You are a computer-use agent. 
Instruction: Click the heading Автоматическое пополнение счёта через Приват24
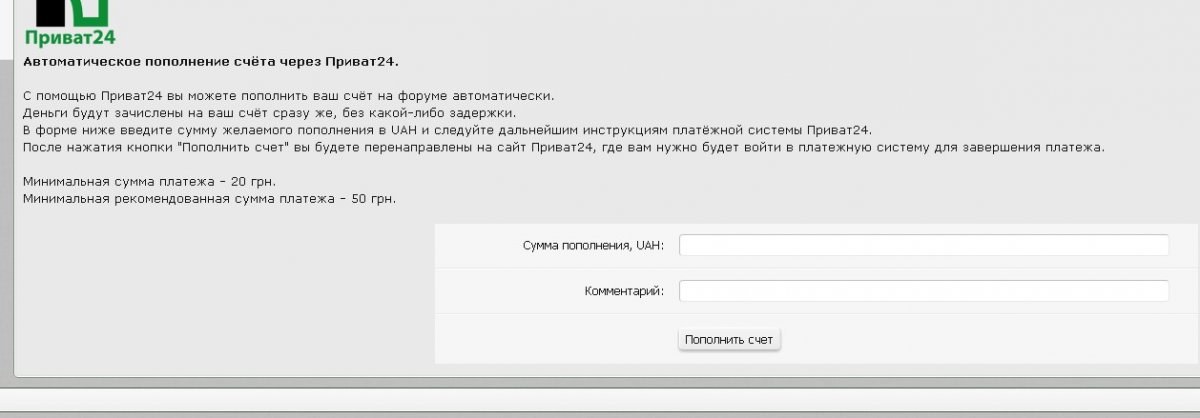click(x=210, y=62)
